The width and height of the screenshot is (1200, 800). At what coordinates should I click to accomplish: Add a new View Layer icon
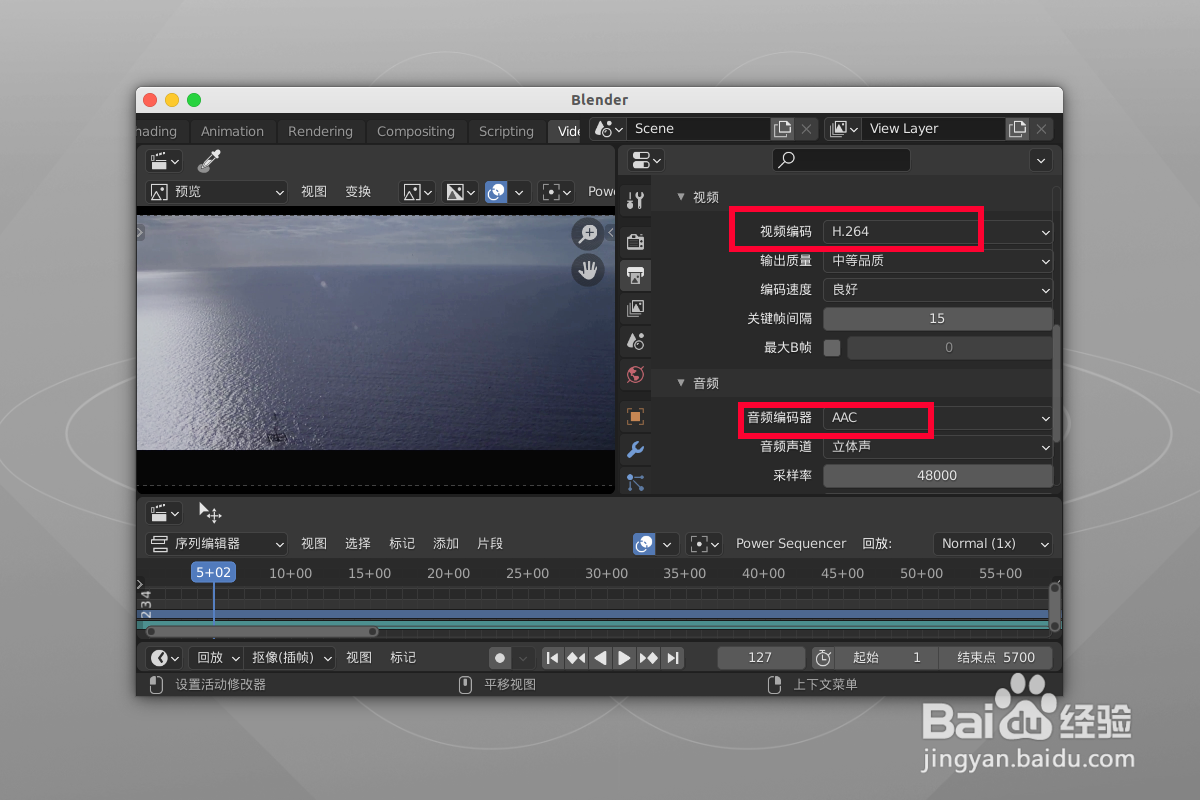point(1017,128)
